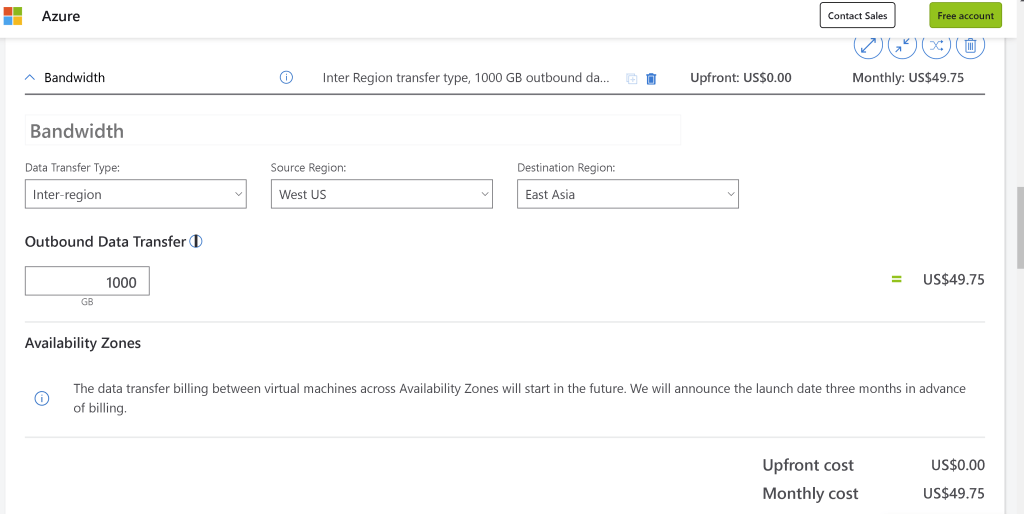The height and width of the screenshot is (514, 1024).
Task: Click the Availability Zones info icon
Action: coord(42,398)
